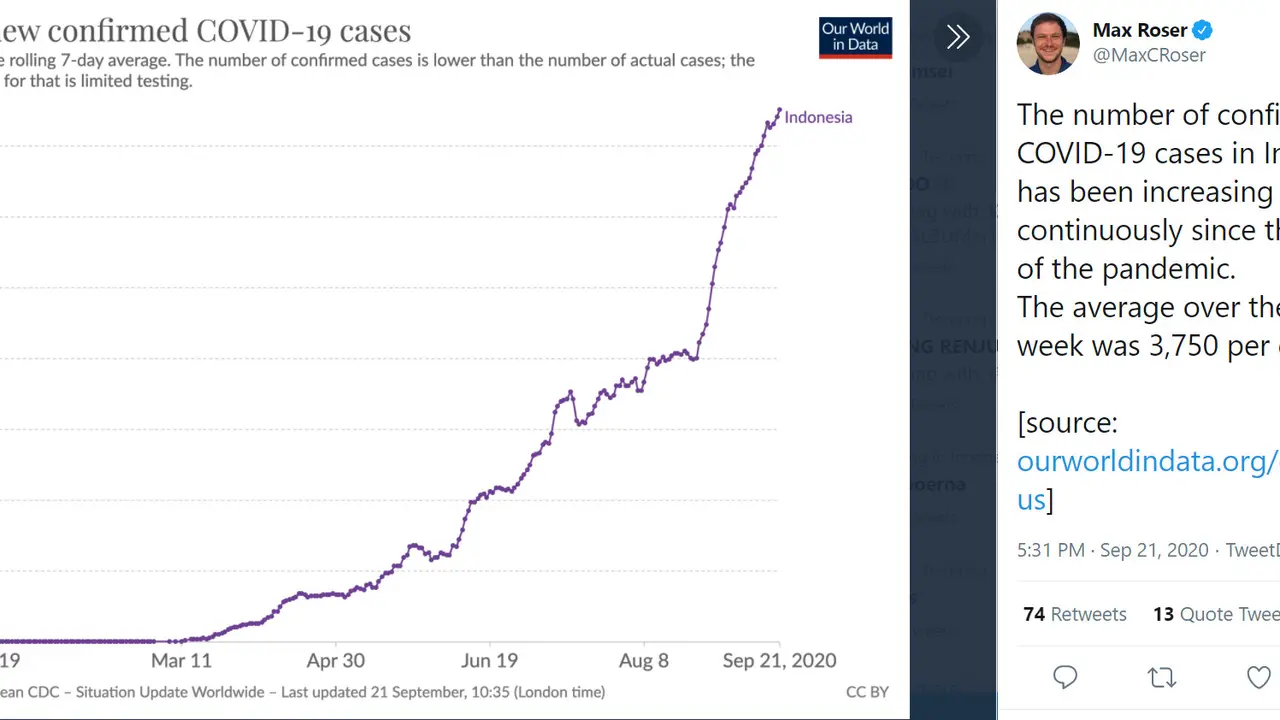The height and width of the screenshot is (720, 1280).
Task: Click the CC BY license text
Action: click(x=867, y=691)
